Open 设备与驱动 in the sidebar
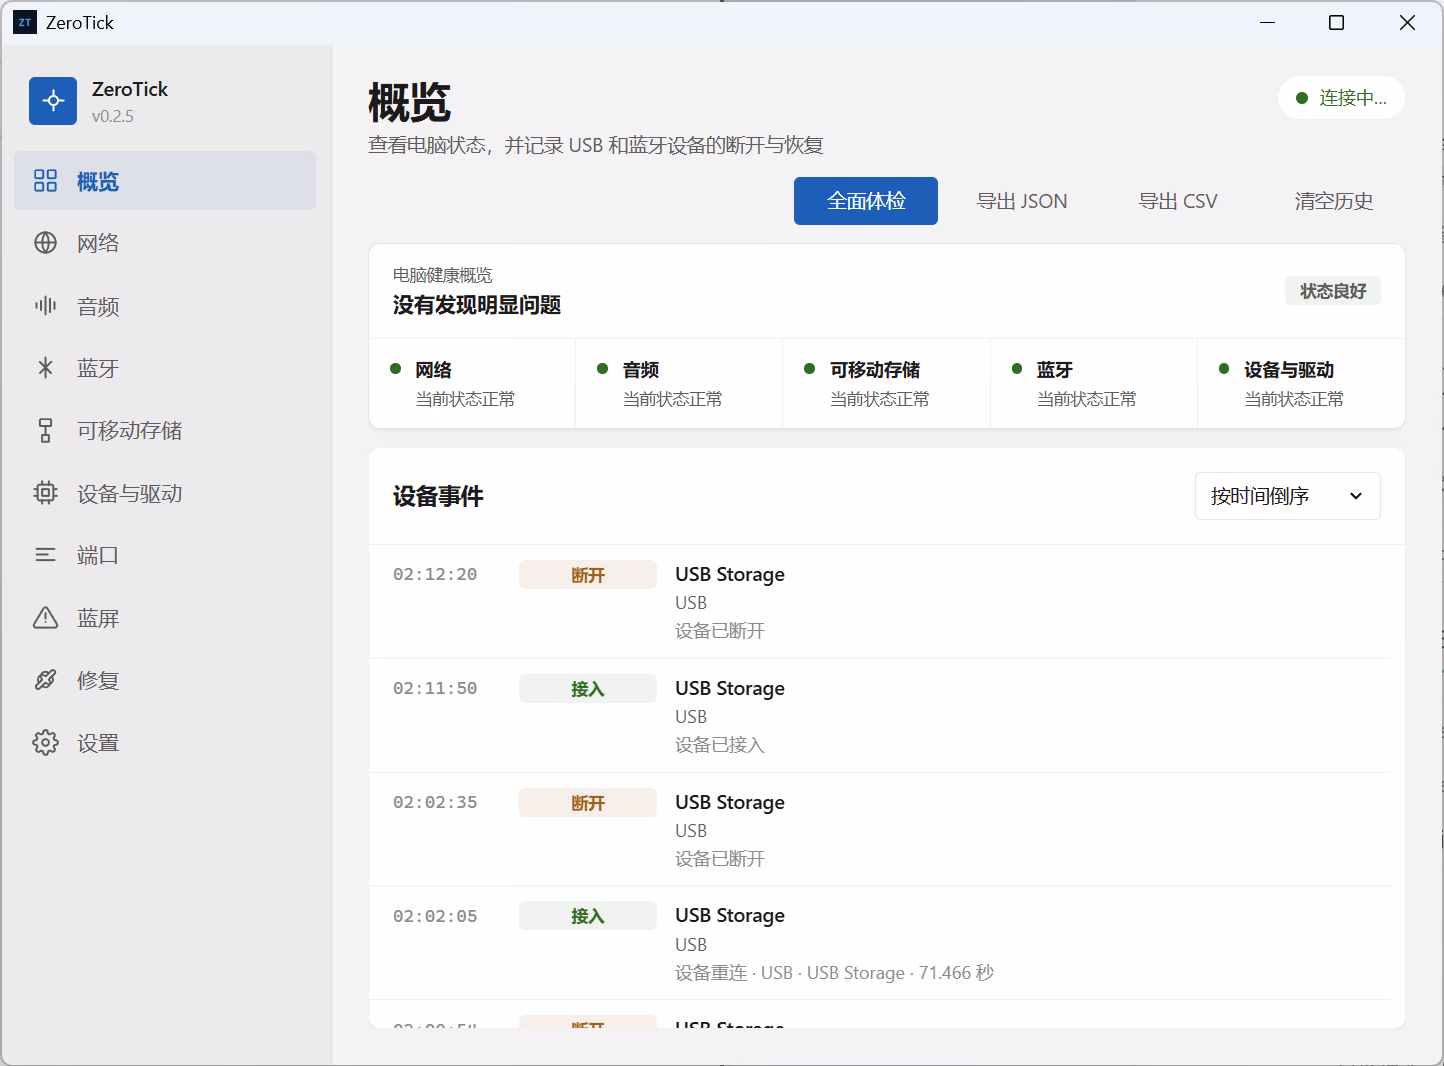This screenshot has width=1444, height=1066. (x=165, y=493)
